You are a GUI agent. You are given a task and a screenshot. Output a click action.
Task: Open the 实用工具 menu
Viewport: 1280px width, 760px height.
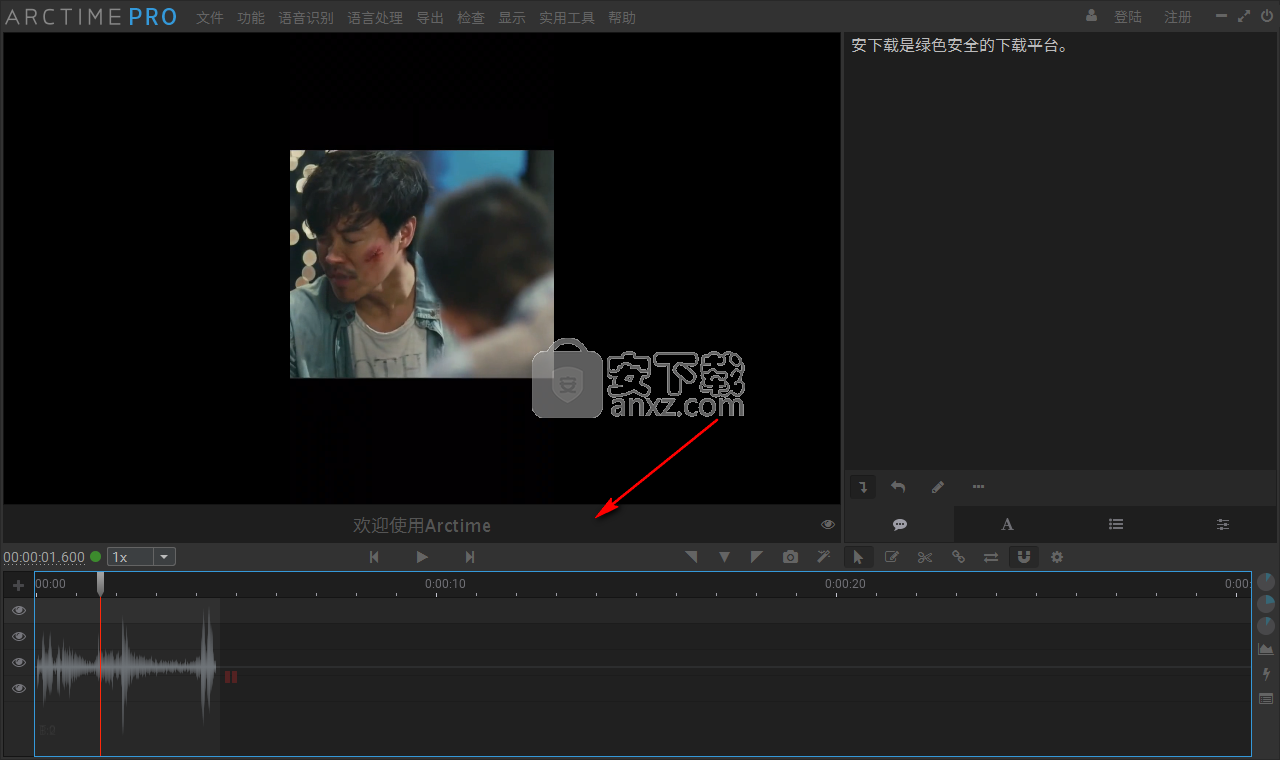pos(567,18)
